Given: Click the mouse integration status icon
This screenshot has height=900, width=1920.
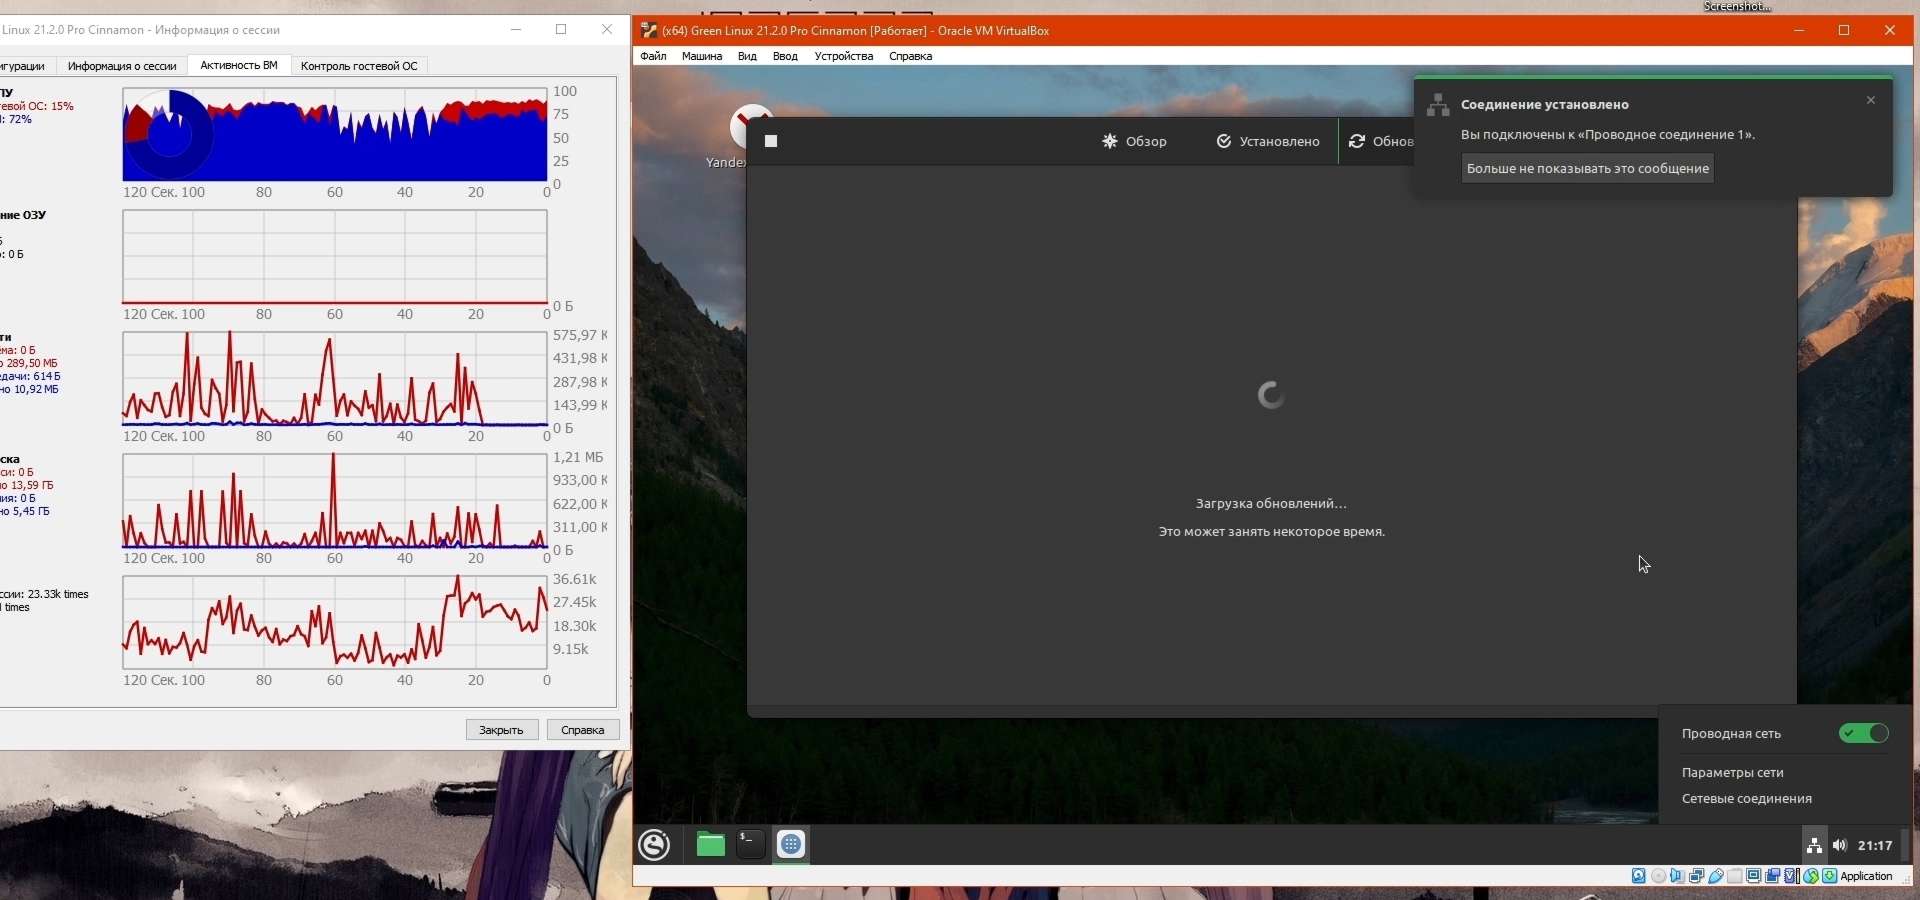Looking at the screenshot, I should [x=1811, y=876].
